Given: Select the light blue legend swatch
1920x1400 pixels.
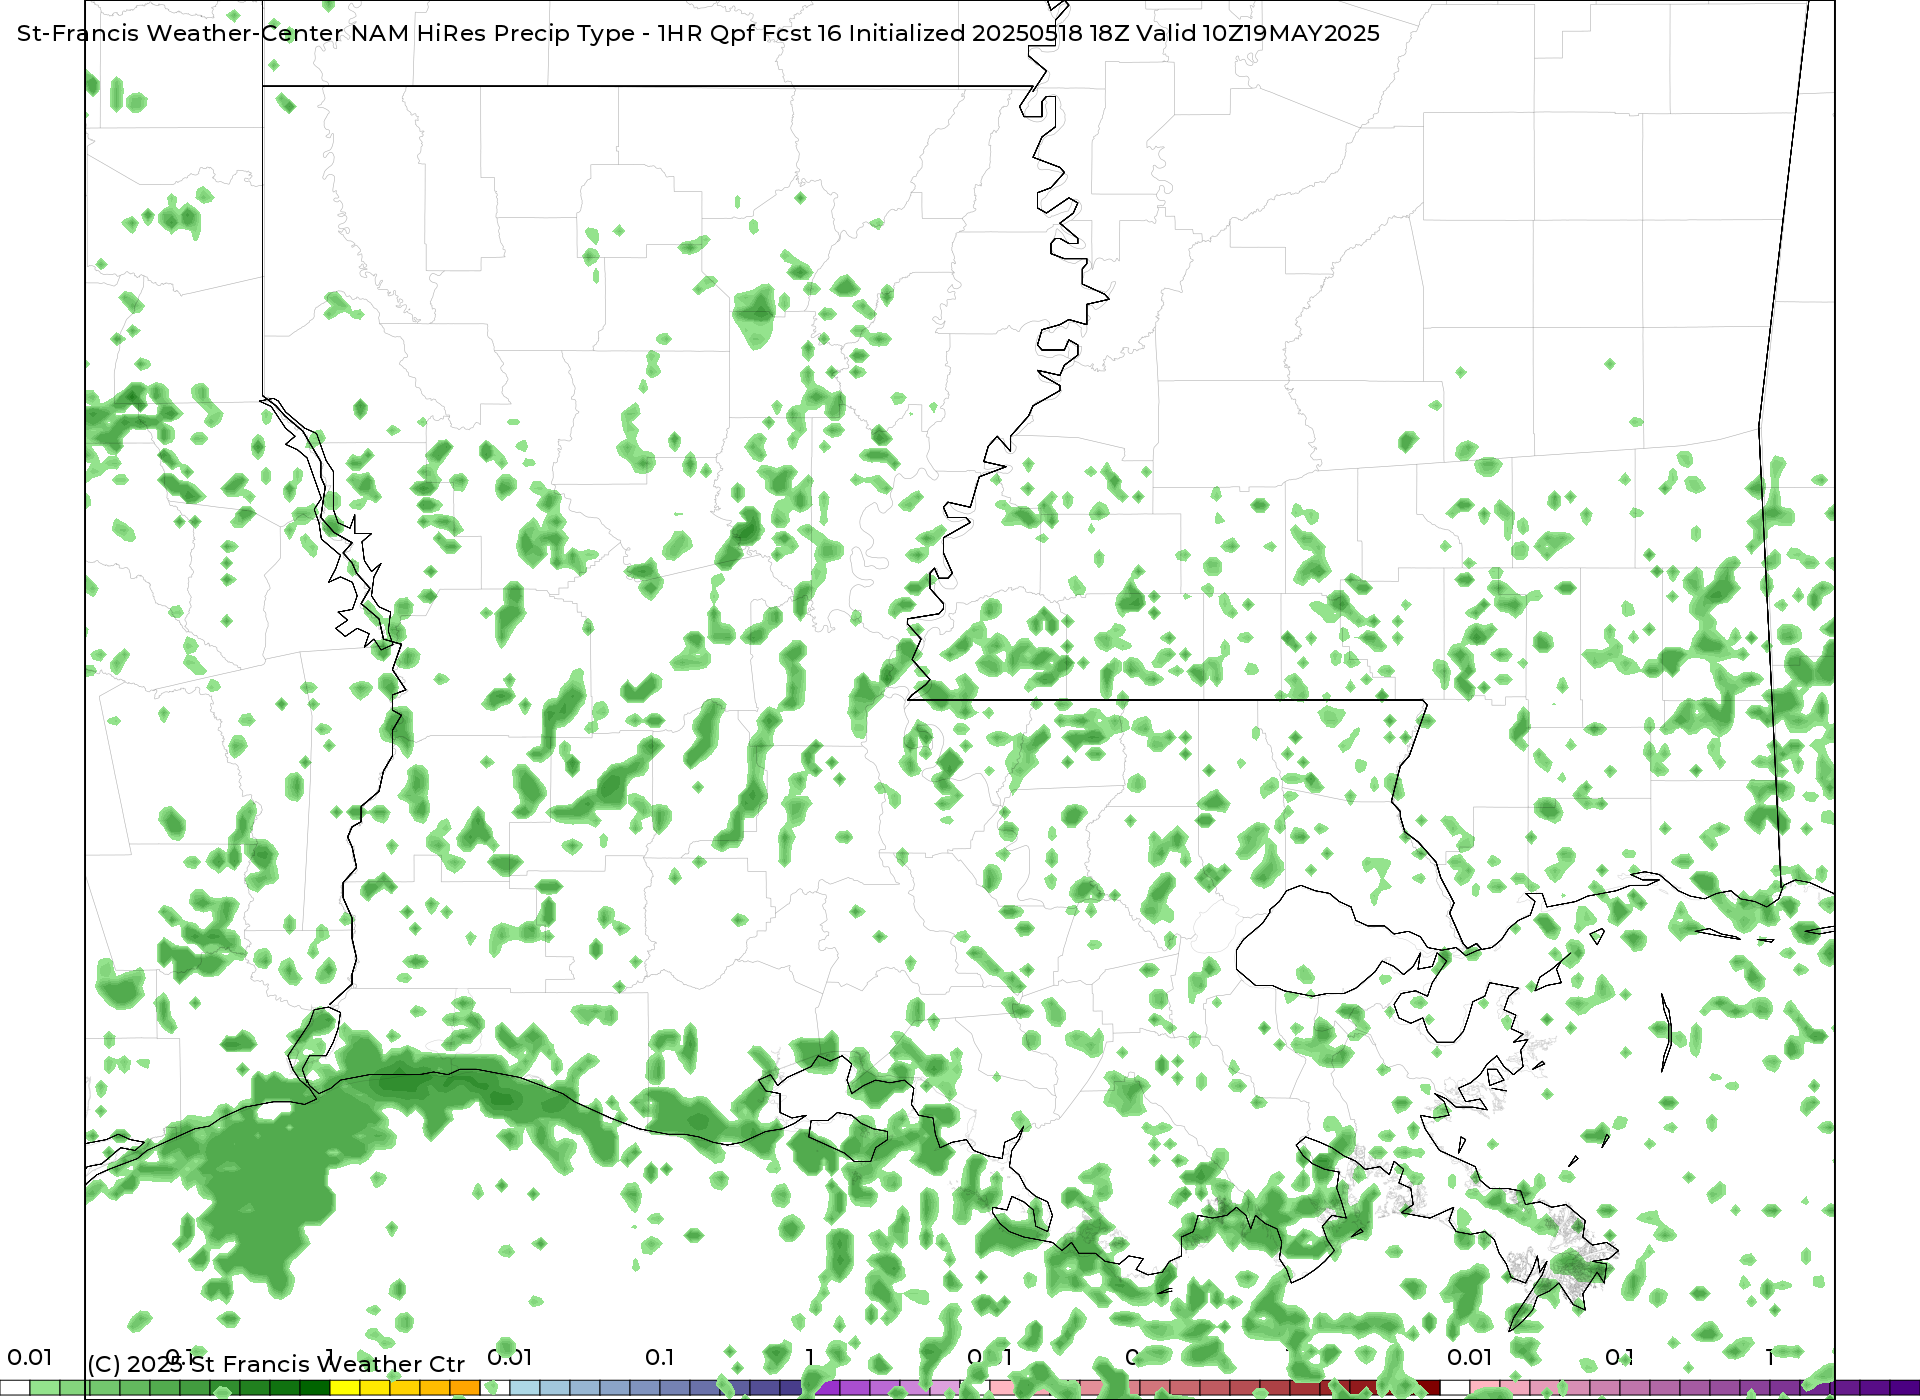Looking at the screenshot, I should coord(525,1388).
